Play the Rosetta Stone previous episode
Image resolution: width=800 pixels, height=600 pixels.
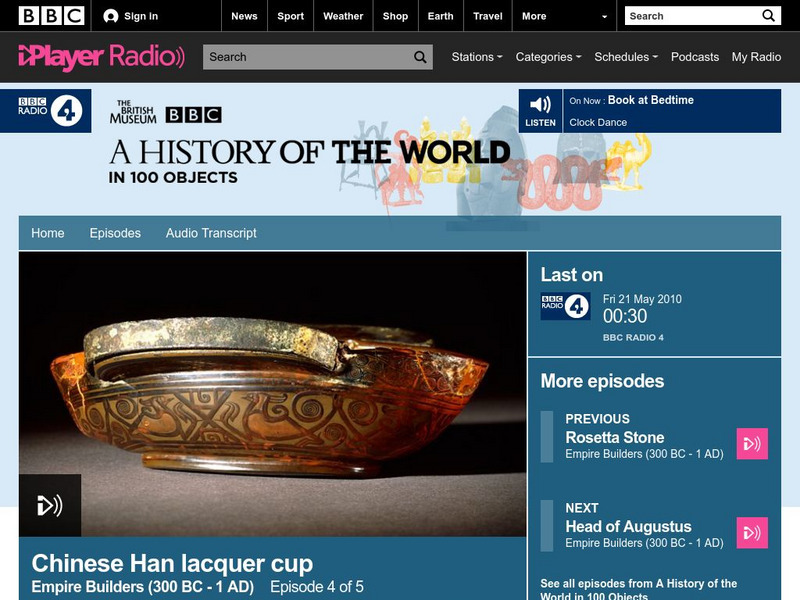[x=752, y=443]
